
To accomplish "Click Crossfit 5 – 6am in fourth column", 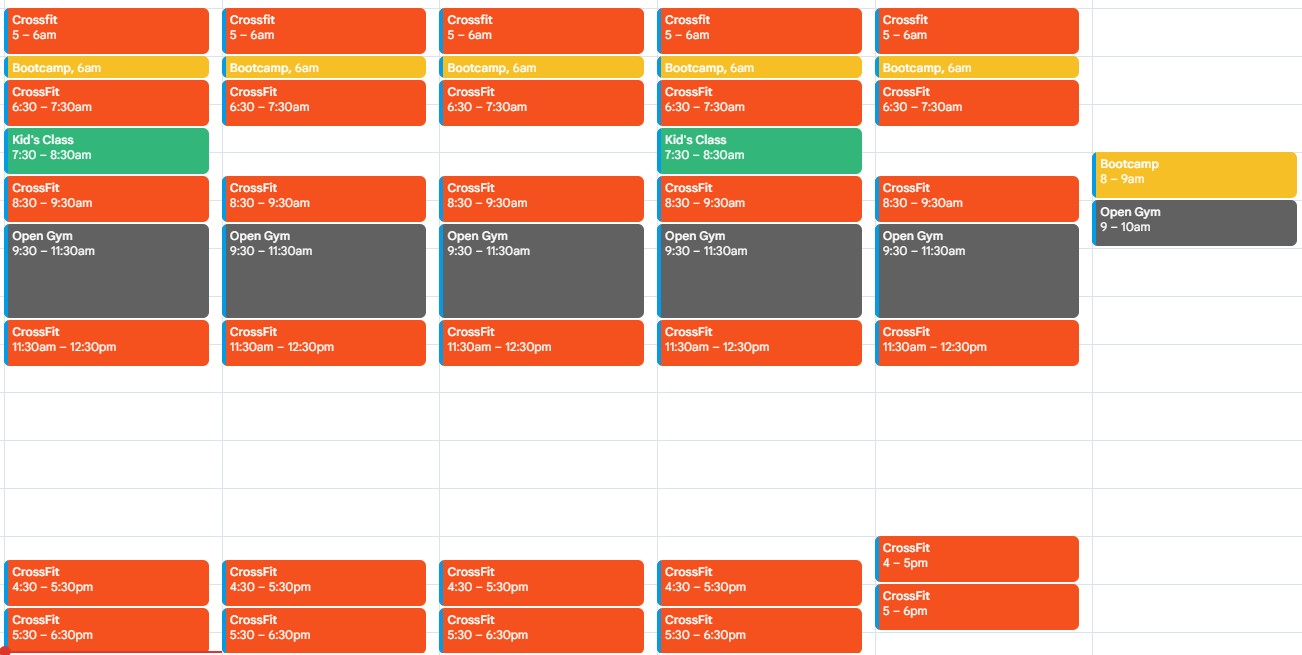I will click(x=759, y=31).
